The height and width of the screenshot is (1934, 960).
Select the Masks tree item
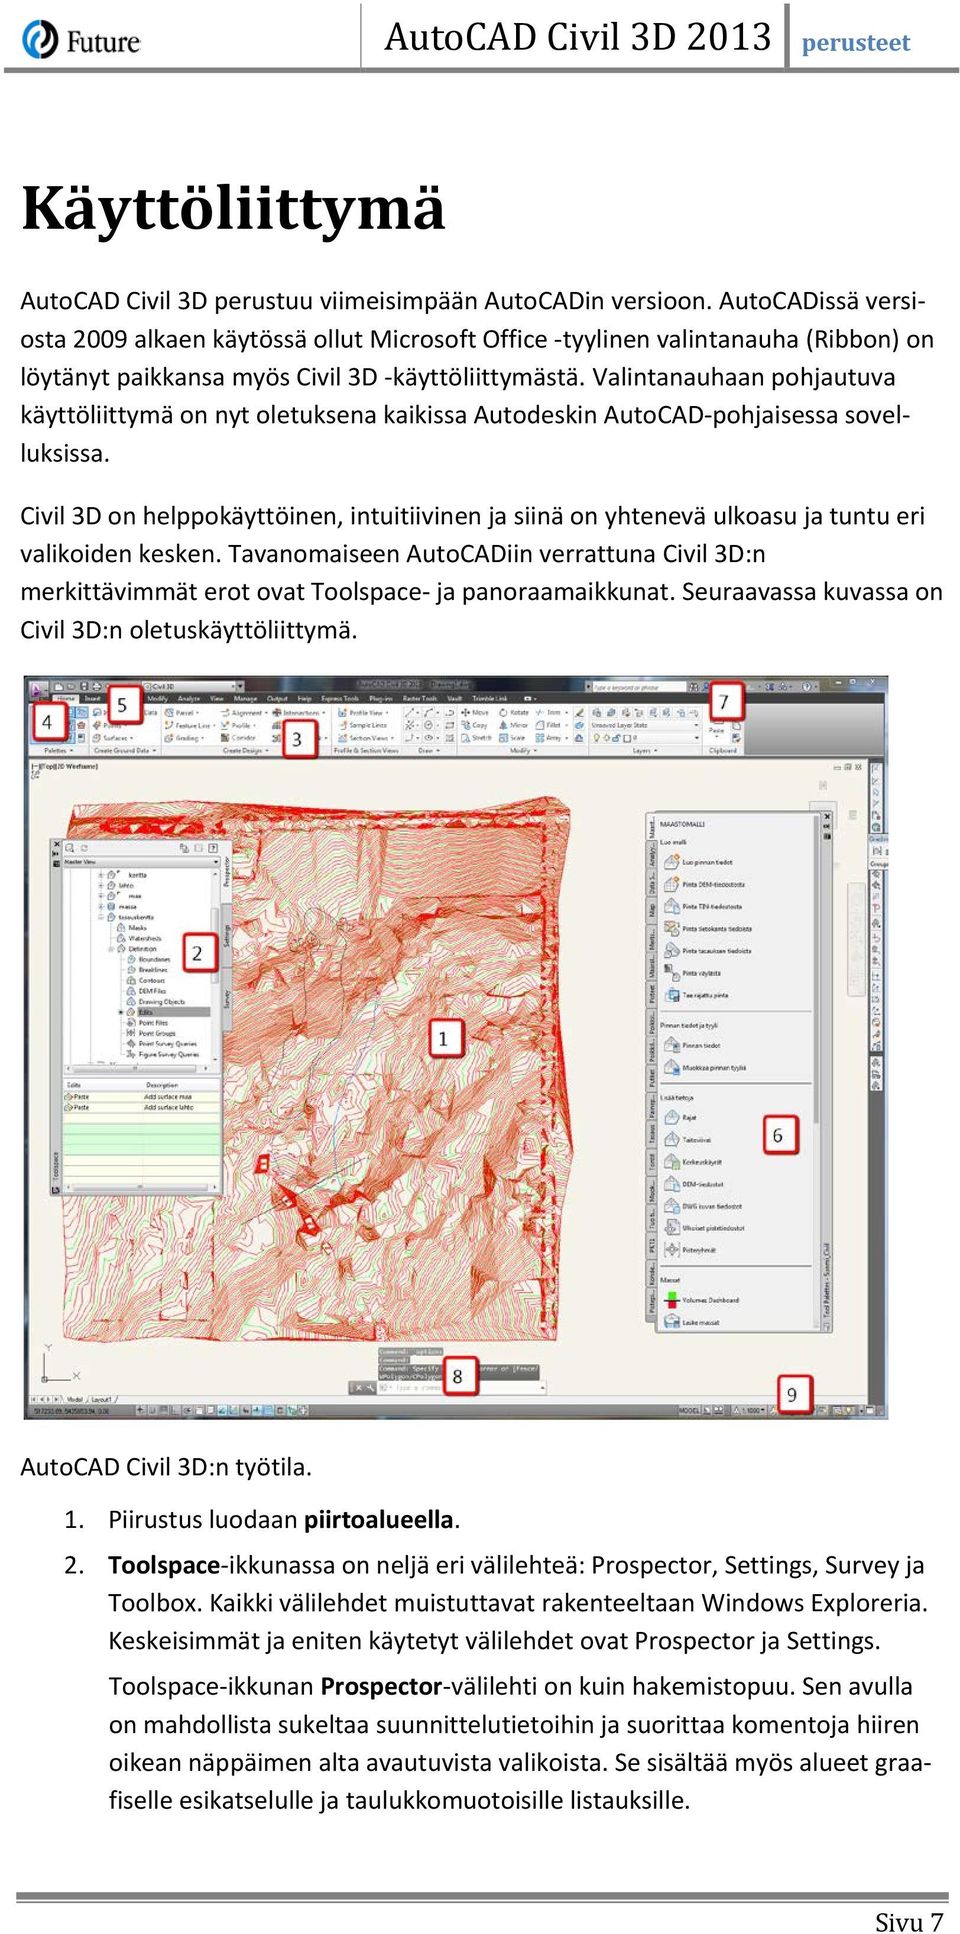pyautogui.click(x=132, y=928)
